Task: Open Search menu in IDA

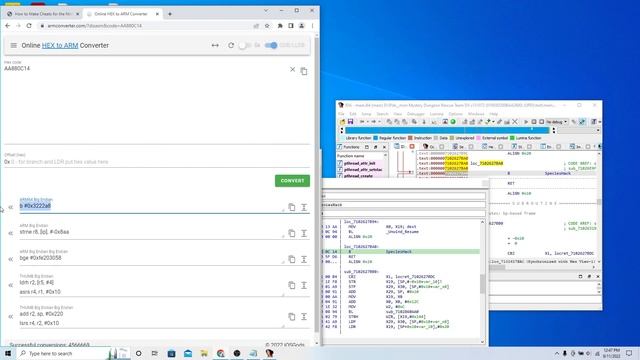Action: click(x=382, y=114)
